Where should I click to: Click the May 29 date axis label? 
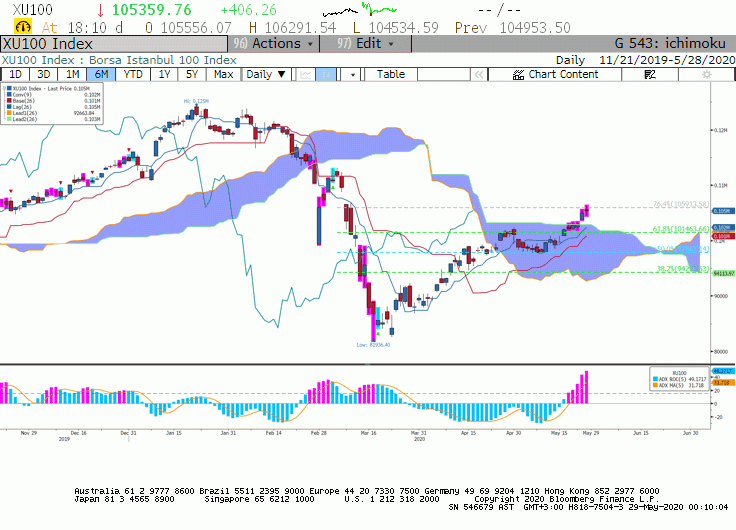590,433
